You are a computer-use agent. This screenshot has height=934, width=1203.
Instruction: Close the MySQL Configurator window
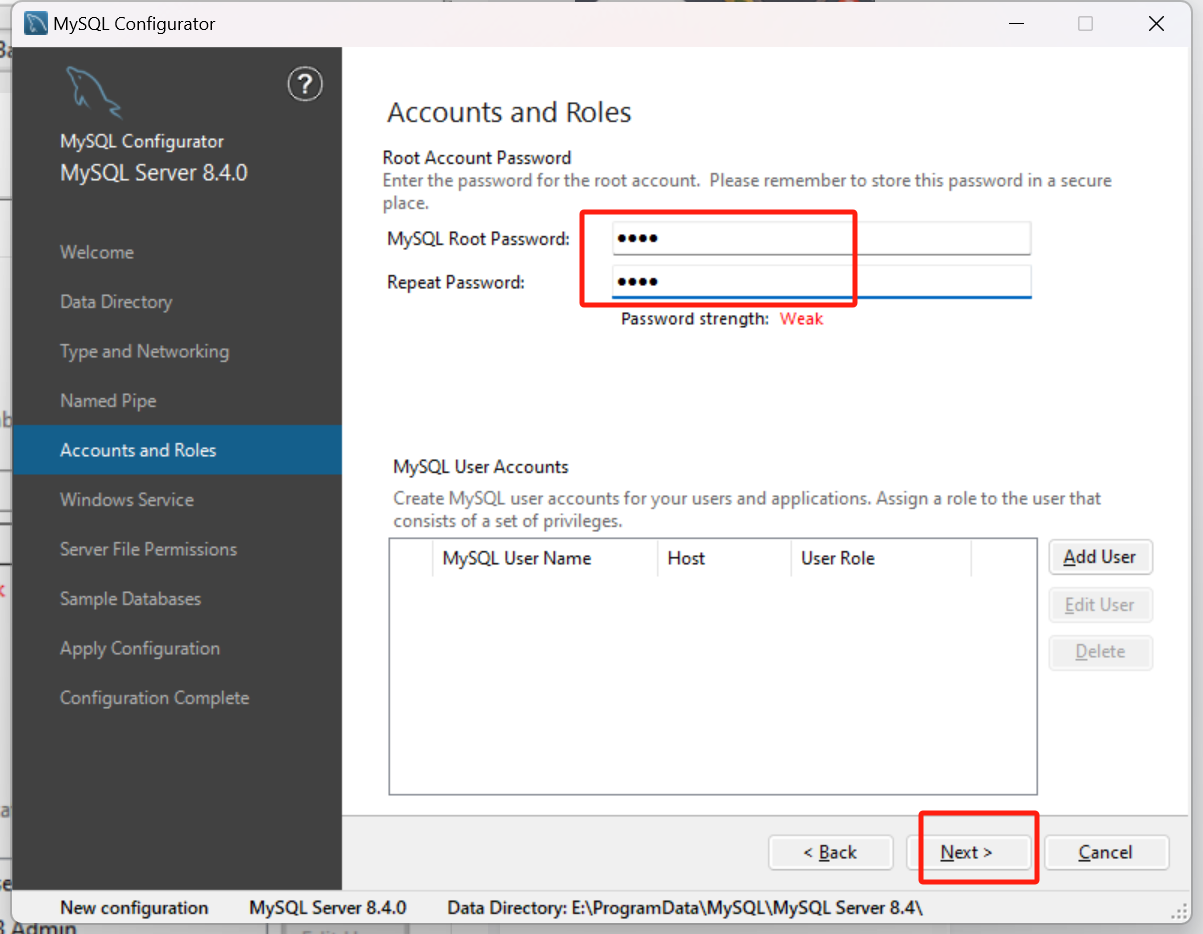(1156, 24)
